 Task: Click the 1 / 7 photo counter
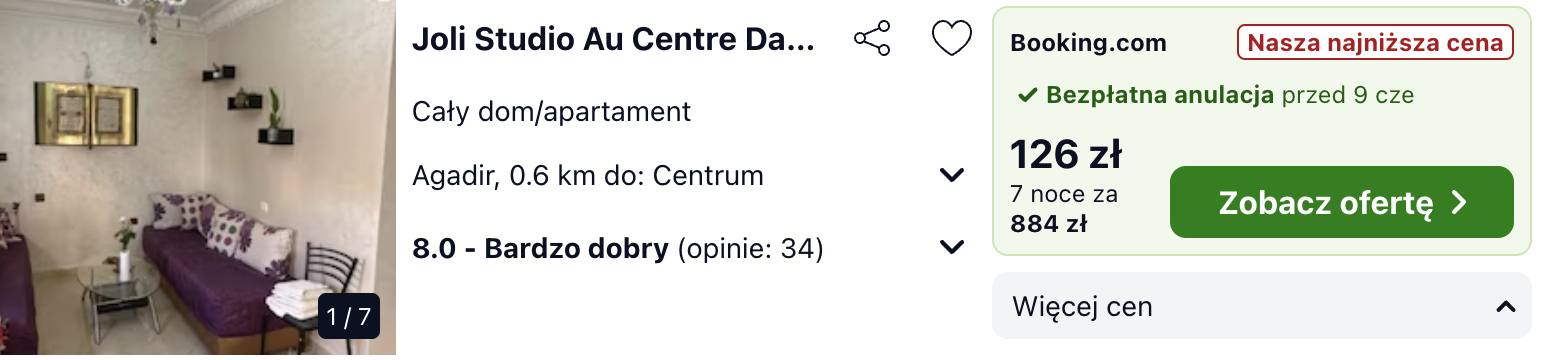point(349,317)
